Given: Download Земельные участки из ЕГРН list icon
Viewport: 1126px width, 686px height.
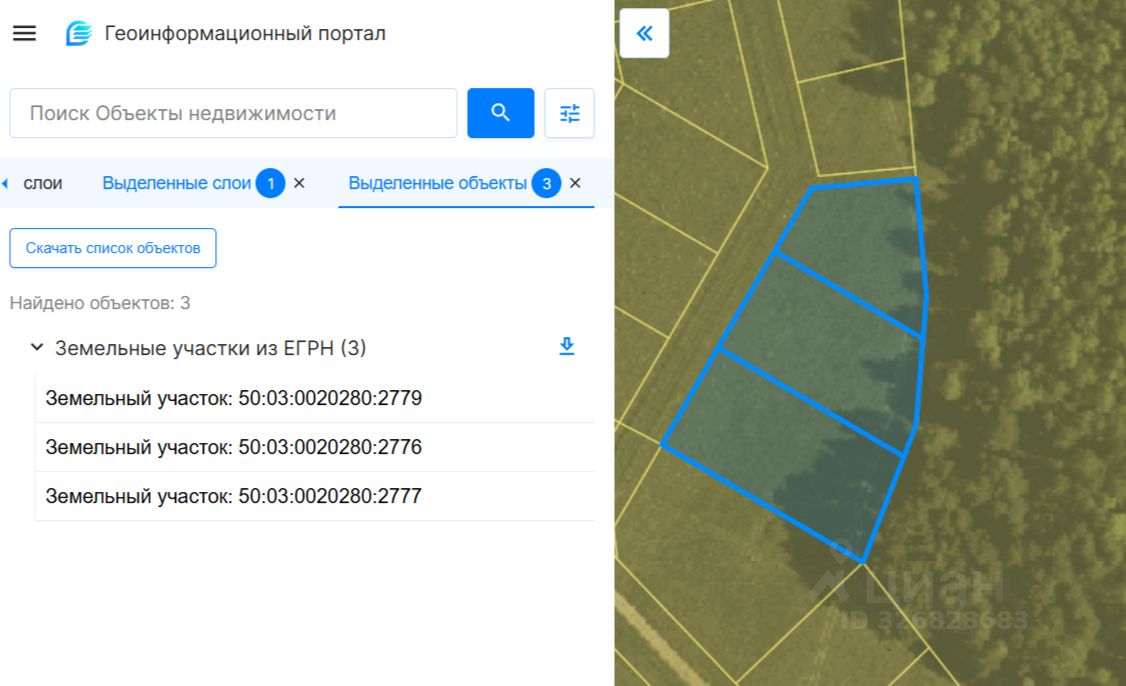Looking at the screenshot, I should 567,346.
